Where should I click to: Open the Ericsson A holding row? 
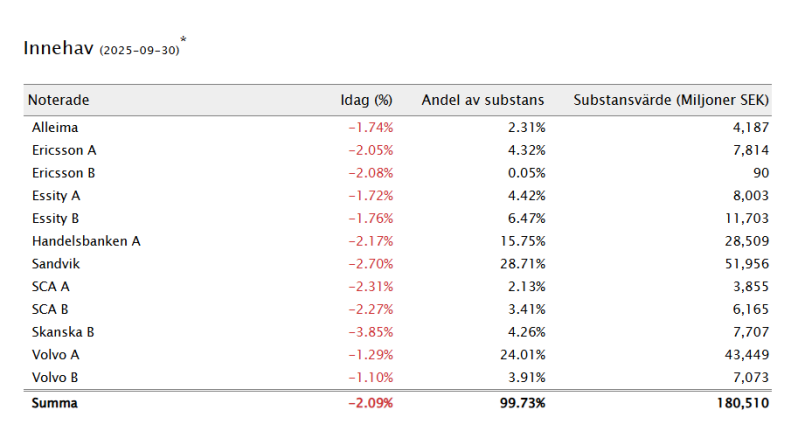pos(63,150)
